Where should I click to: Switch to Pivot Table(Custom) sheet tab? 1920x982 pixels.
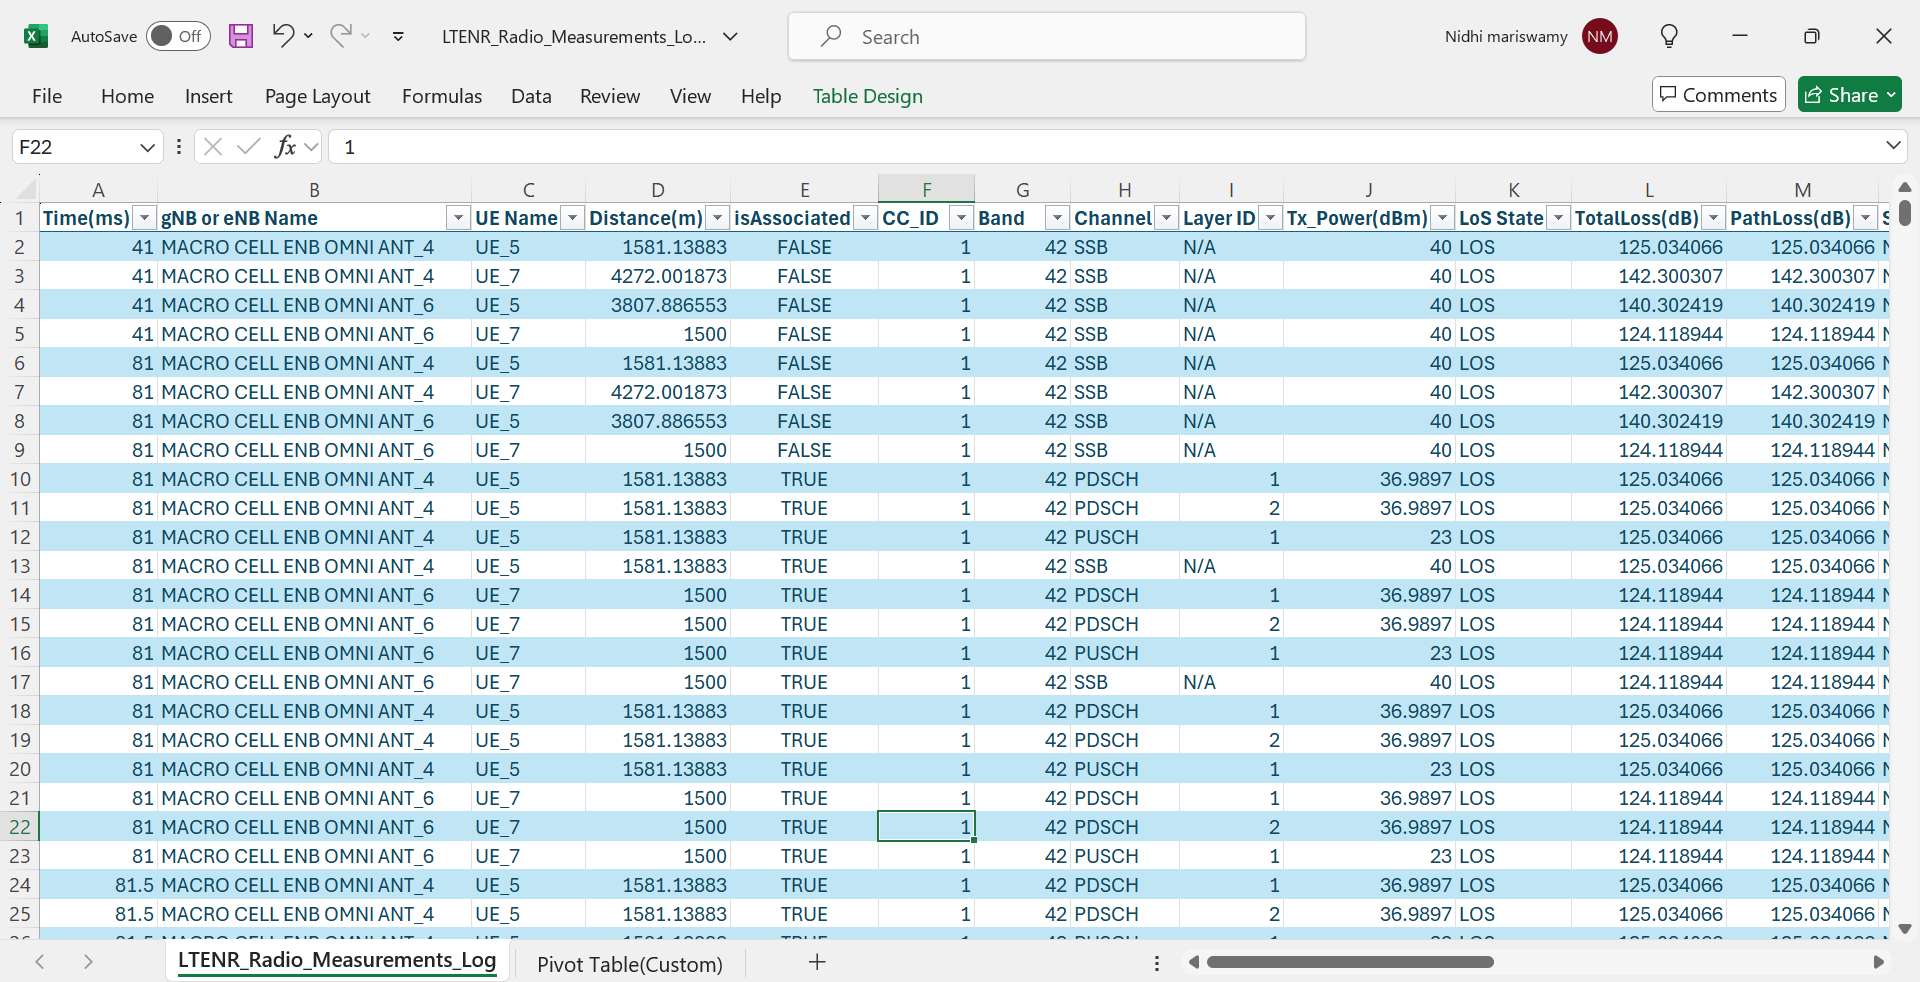[629, 964]
